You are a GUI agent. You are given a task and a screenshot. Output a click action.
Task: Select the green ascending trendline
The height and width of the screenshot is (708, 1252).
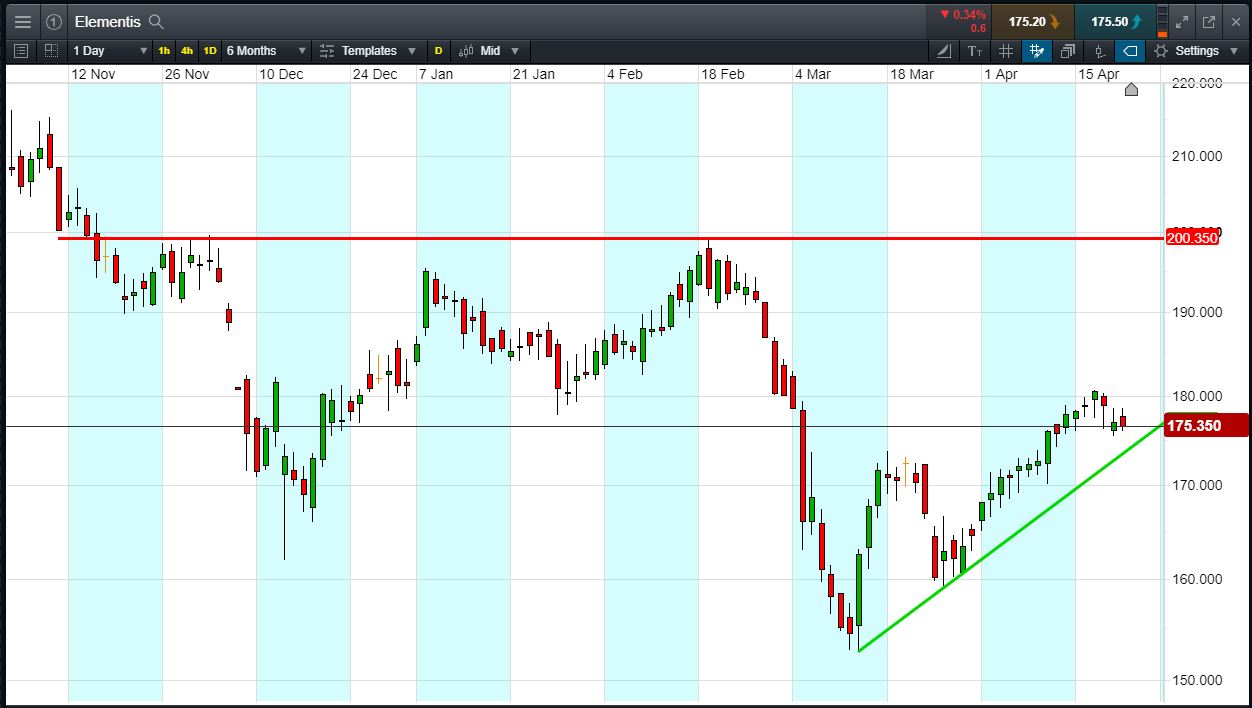tap(1011, 537)
